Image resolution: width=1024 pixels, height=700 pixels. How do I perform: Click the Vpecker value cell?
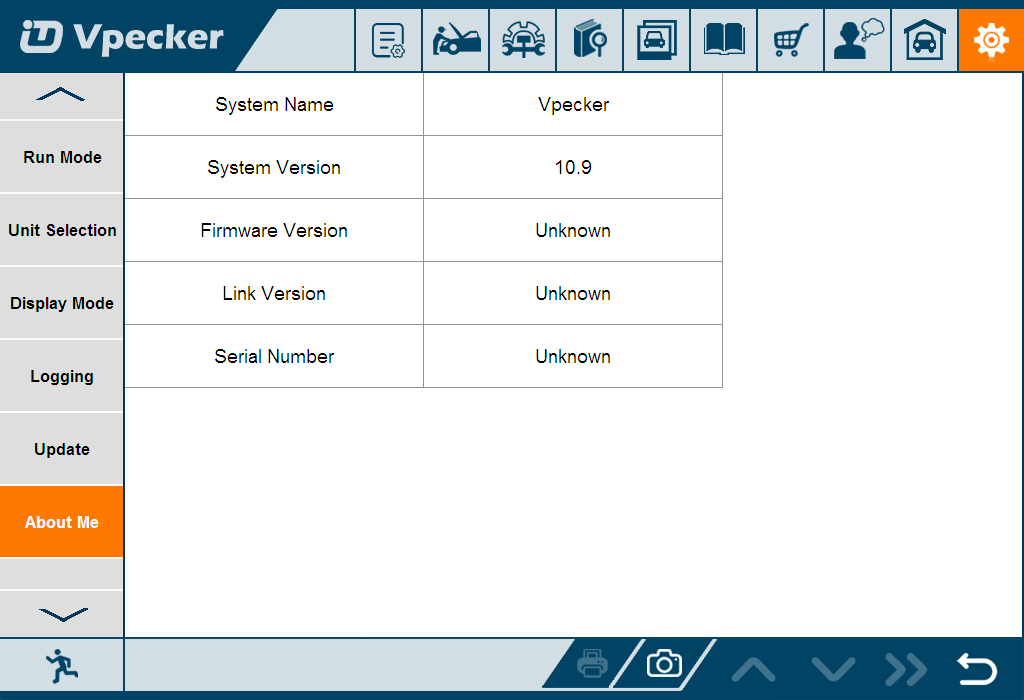pyautogui.click(x=573, y=104)
